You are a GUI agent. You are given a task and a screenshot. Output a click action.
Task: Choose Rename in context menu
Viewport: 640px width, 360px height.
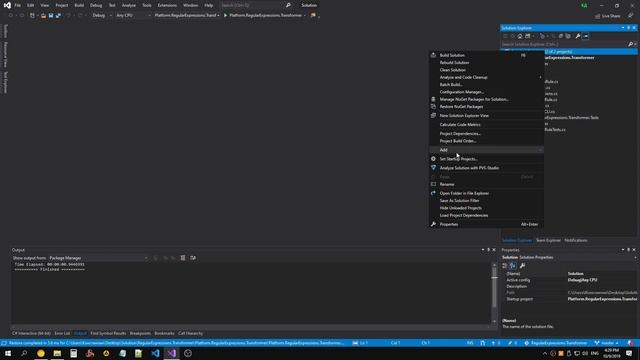pos(447,184)
